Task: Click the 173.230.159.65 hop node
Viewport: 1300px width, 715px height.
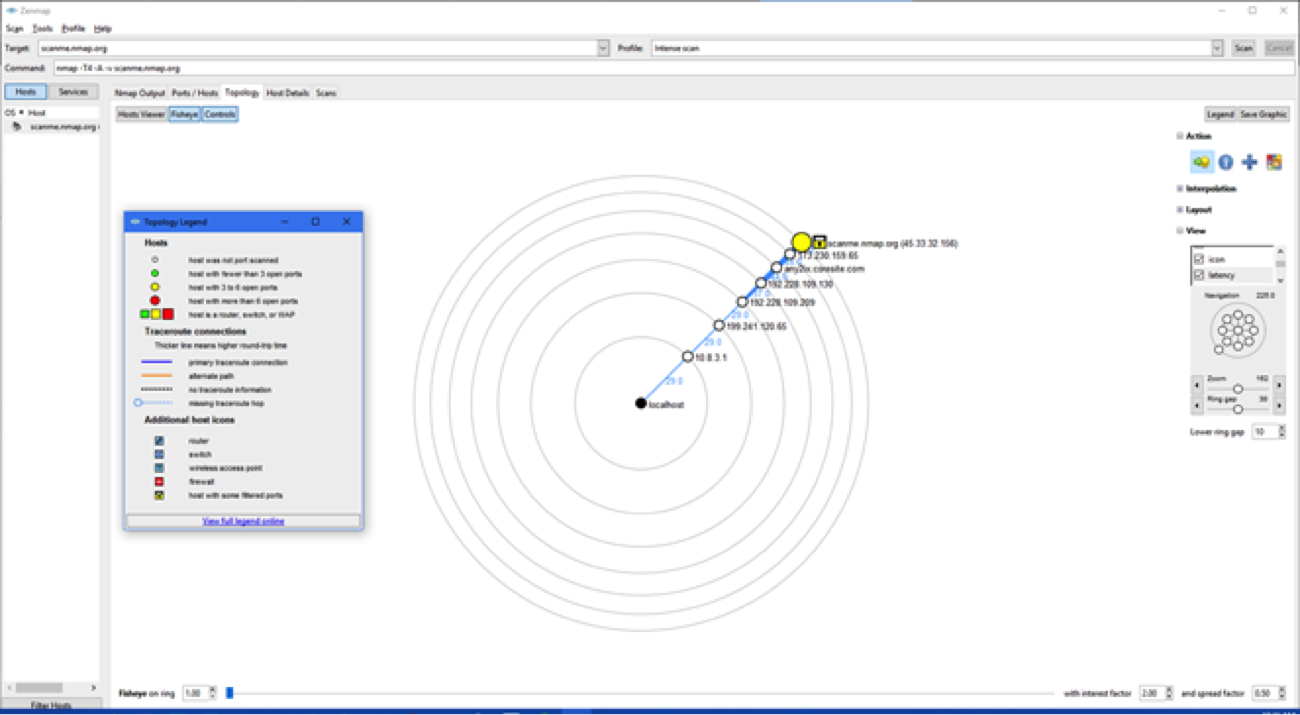Action: 789,254
